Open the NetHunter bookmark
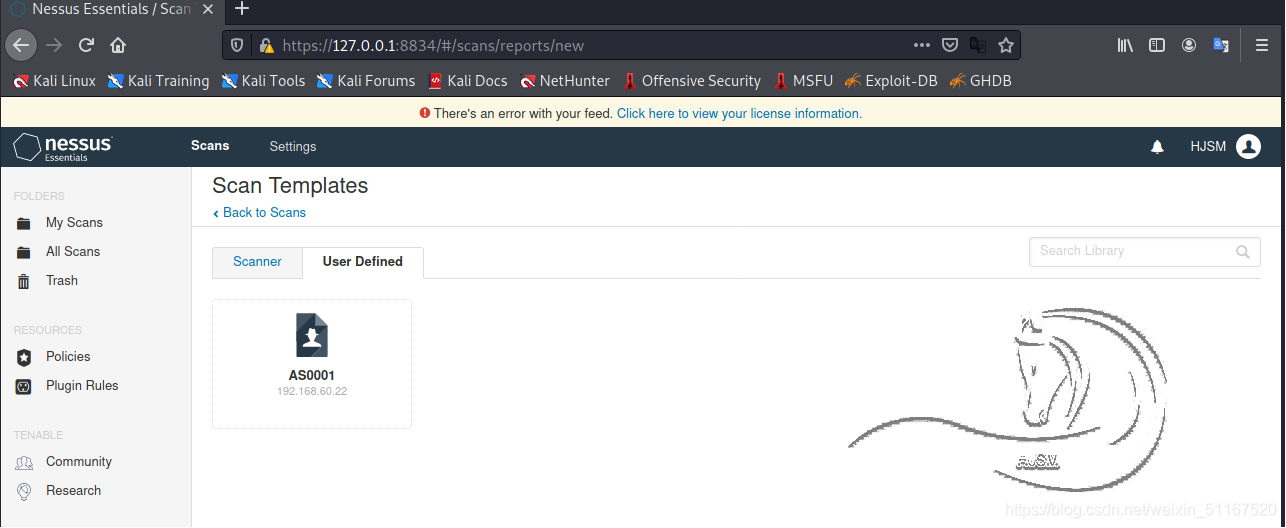Screen dimensions: 1286x528 [x=565, y=81]
